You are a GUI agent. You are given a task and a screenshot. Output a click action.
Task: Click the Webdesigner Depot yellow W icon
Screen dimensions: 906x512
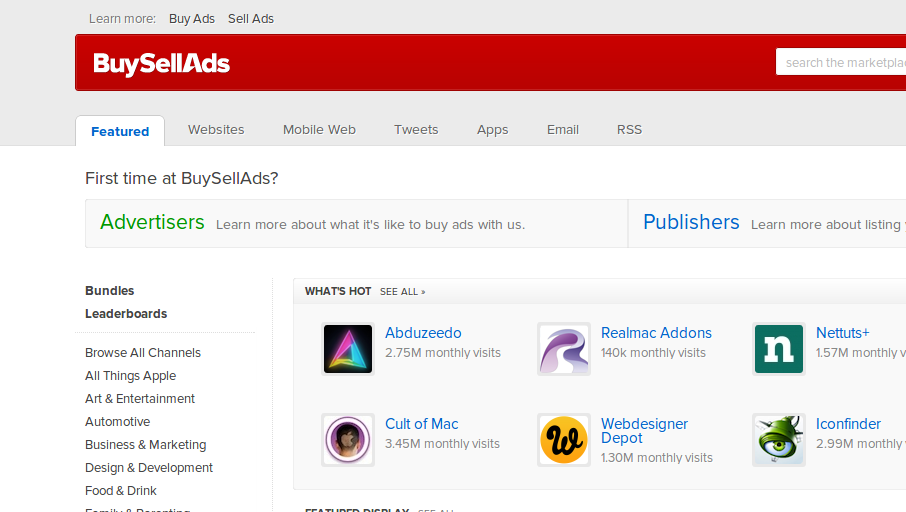(x=564, y=440)
